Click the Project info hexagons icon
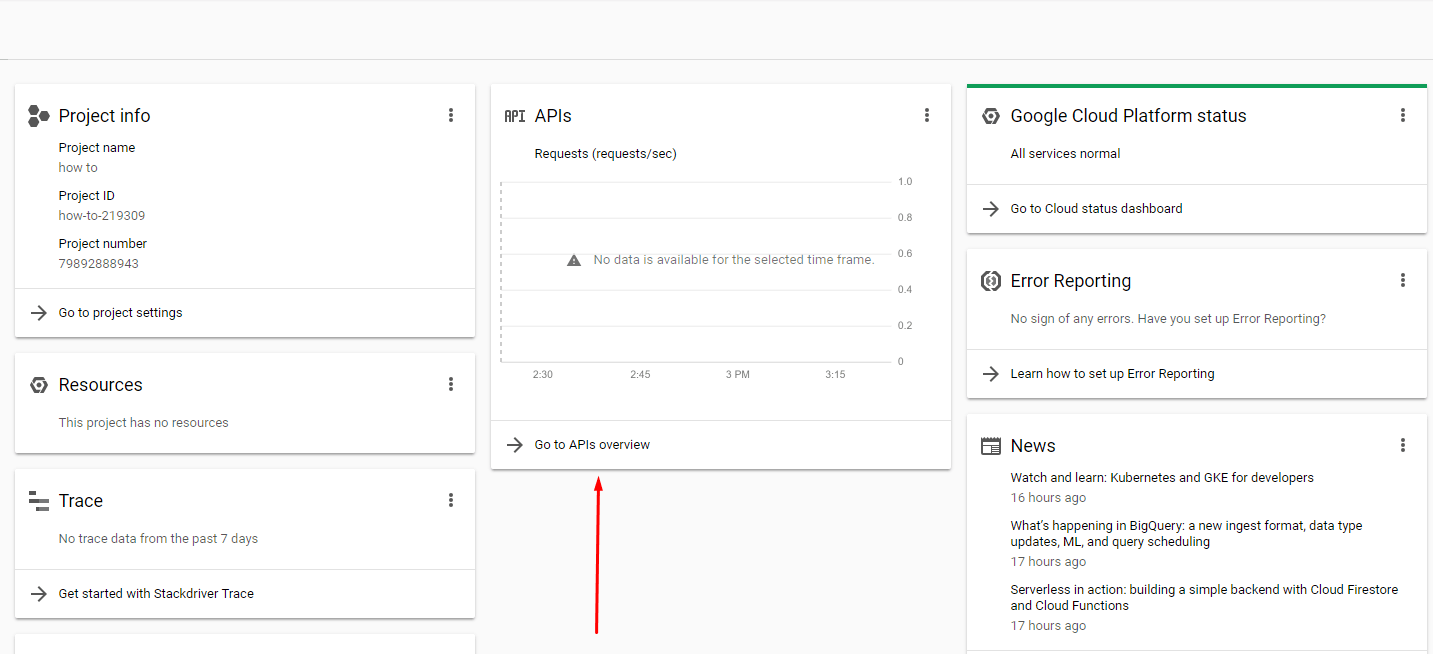 coord(38,116)
